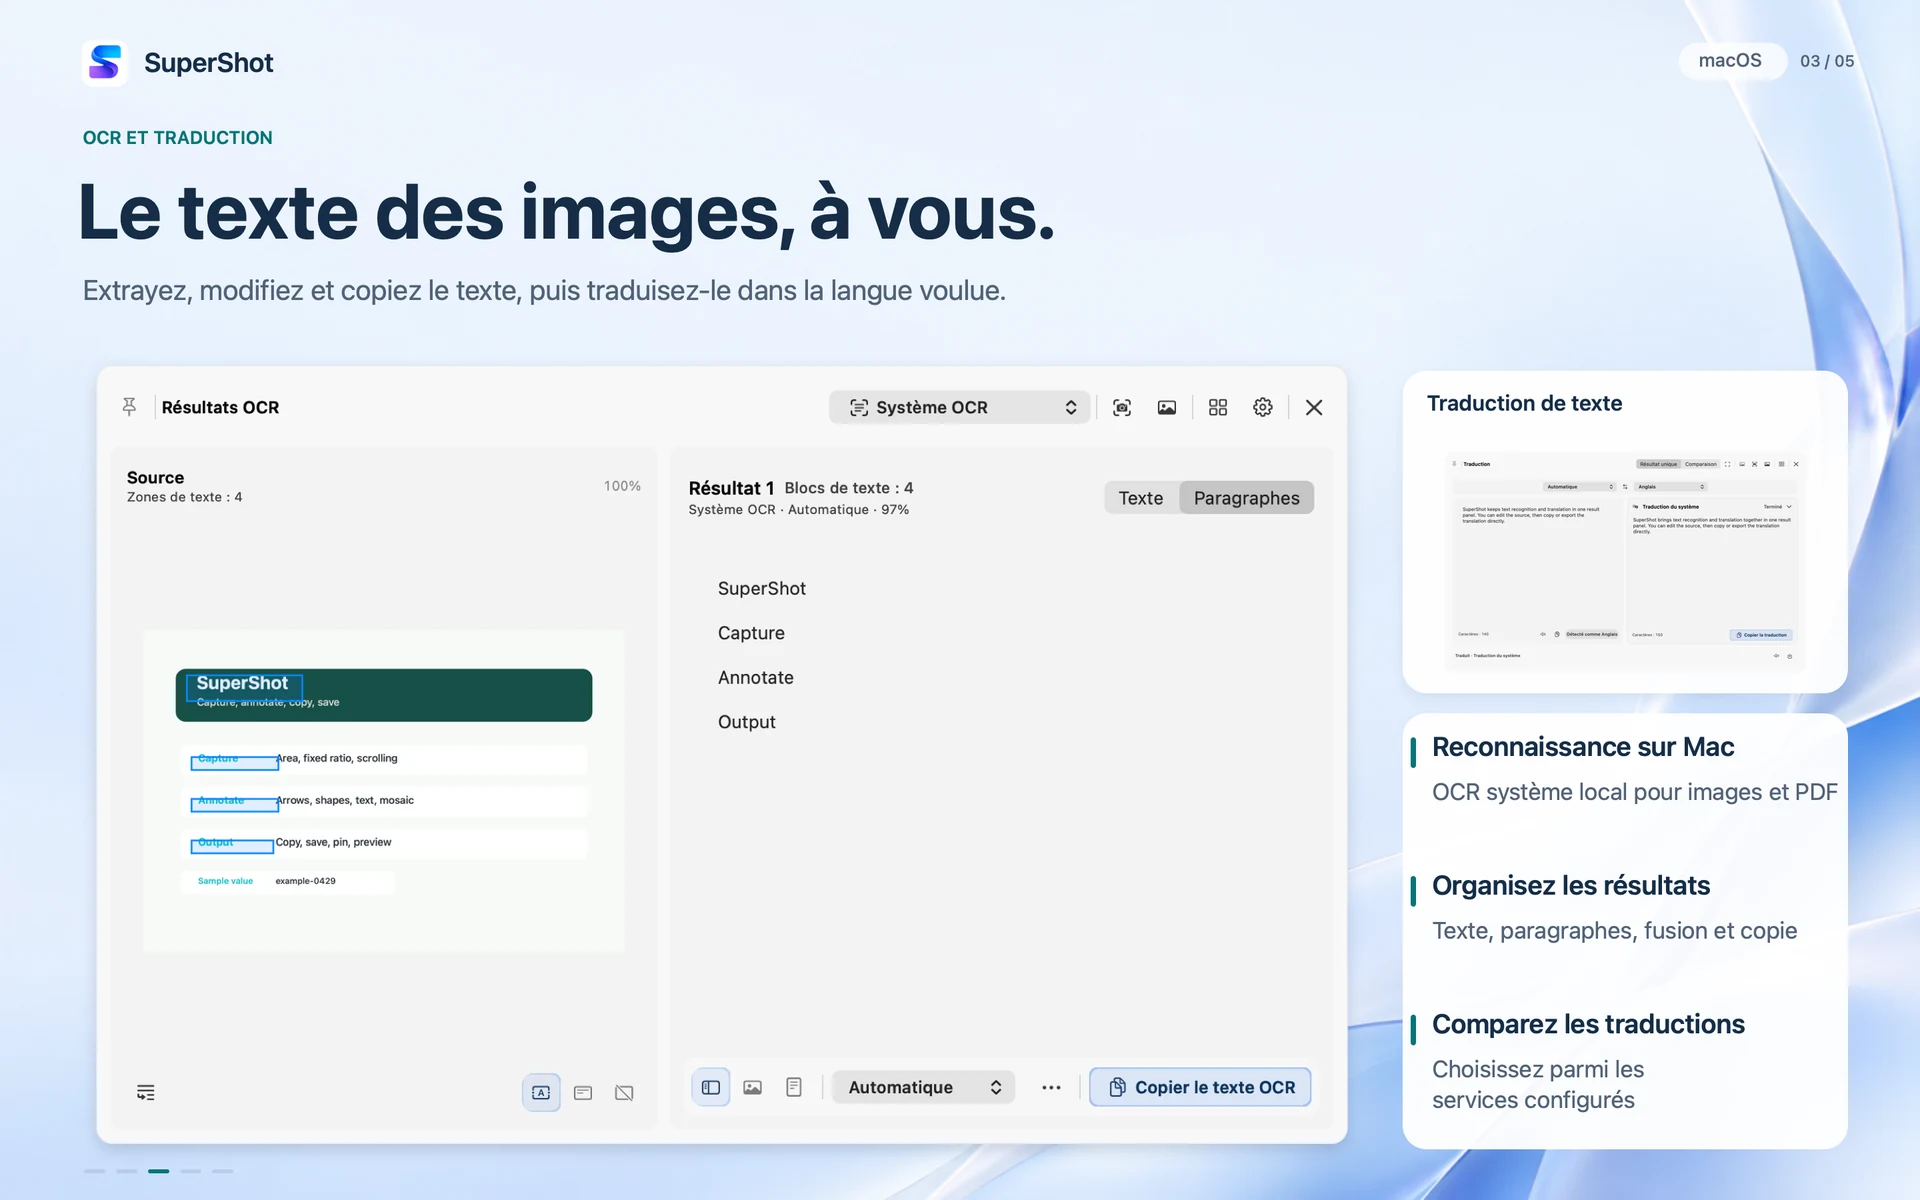Click the Output detection box in source

[x=232, y=846]
